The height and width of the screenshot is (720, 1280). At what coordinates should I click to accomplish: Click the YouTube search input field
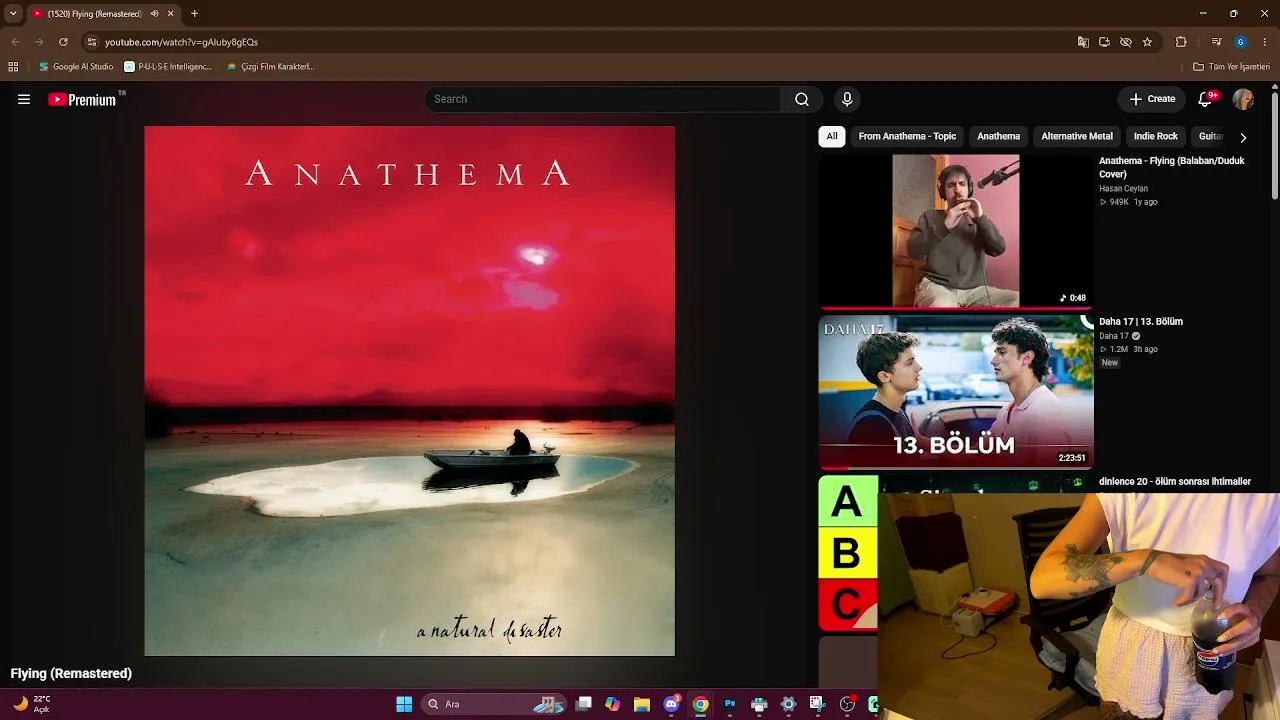click(603, 99)
